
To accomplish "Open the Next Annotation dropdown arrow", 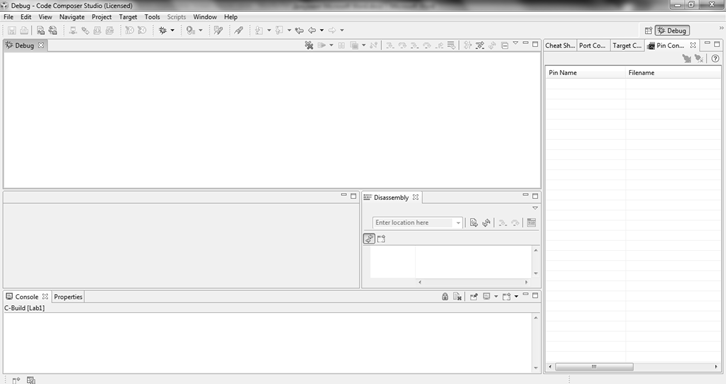I will [x=269, y=31].
